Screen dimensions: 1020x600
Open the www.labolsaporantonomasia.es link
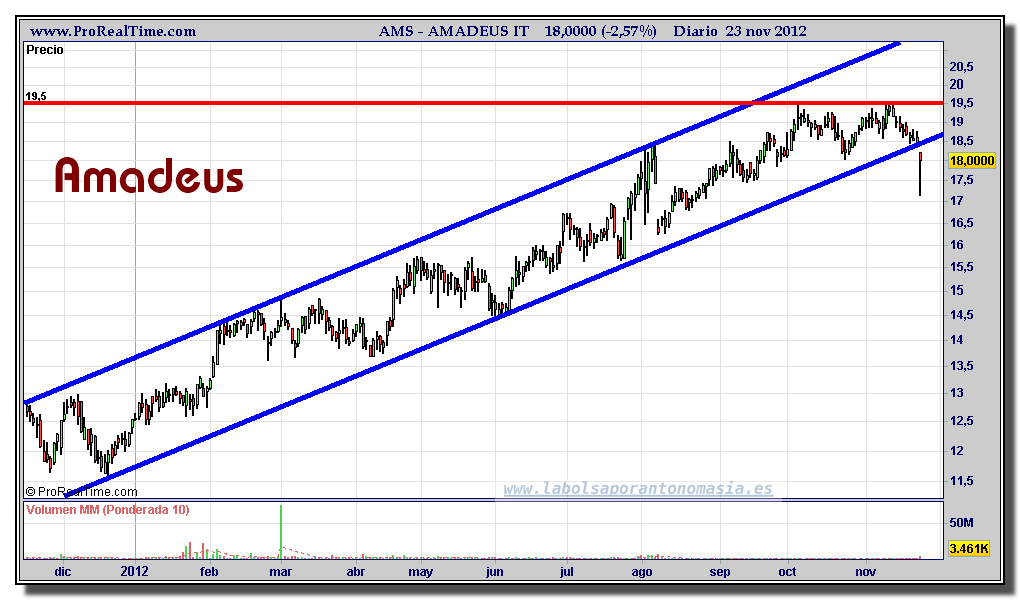click(x=638, y=489)
